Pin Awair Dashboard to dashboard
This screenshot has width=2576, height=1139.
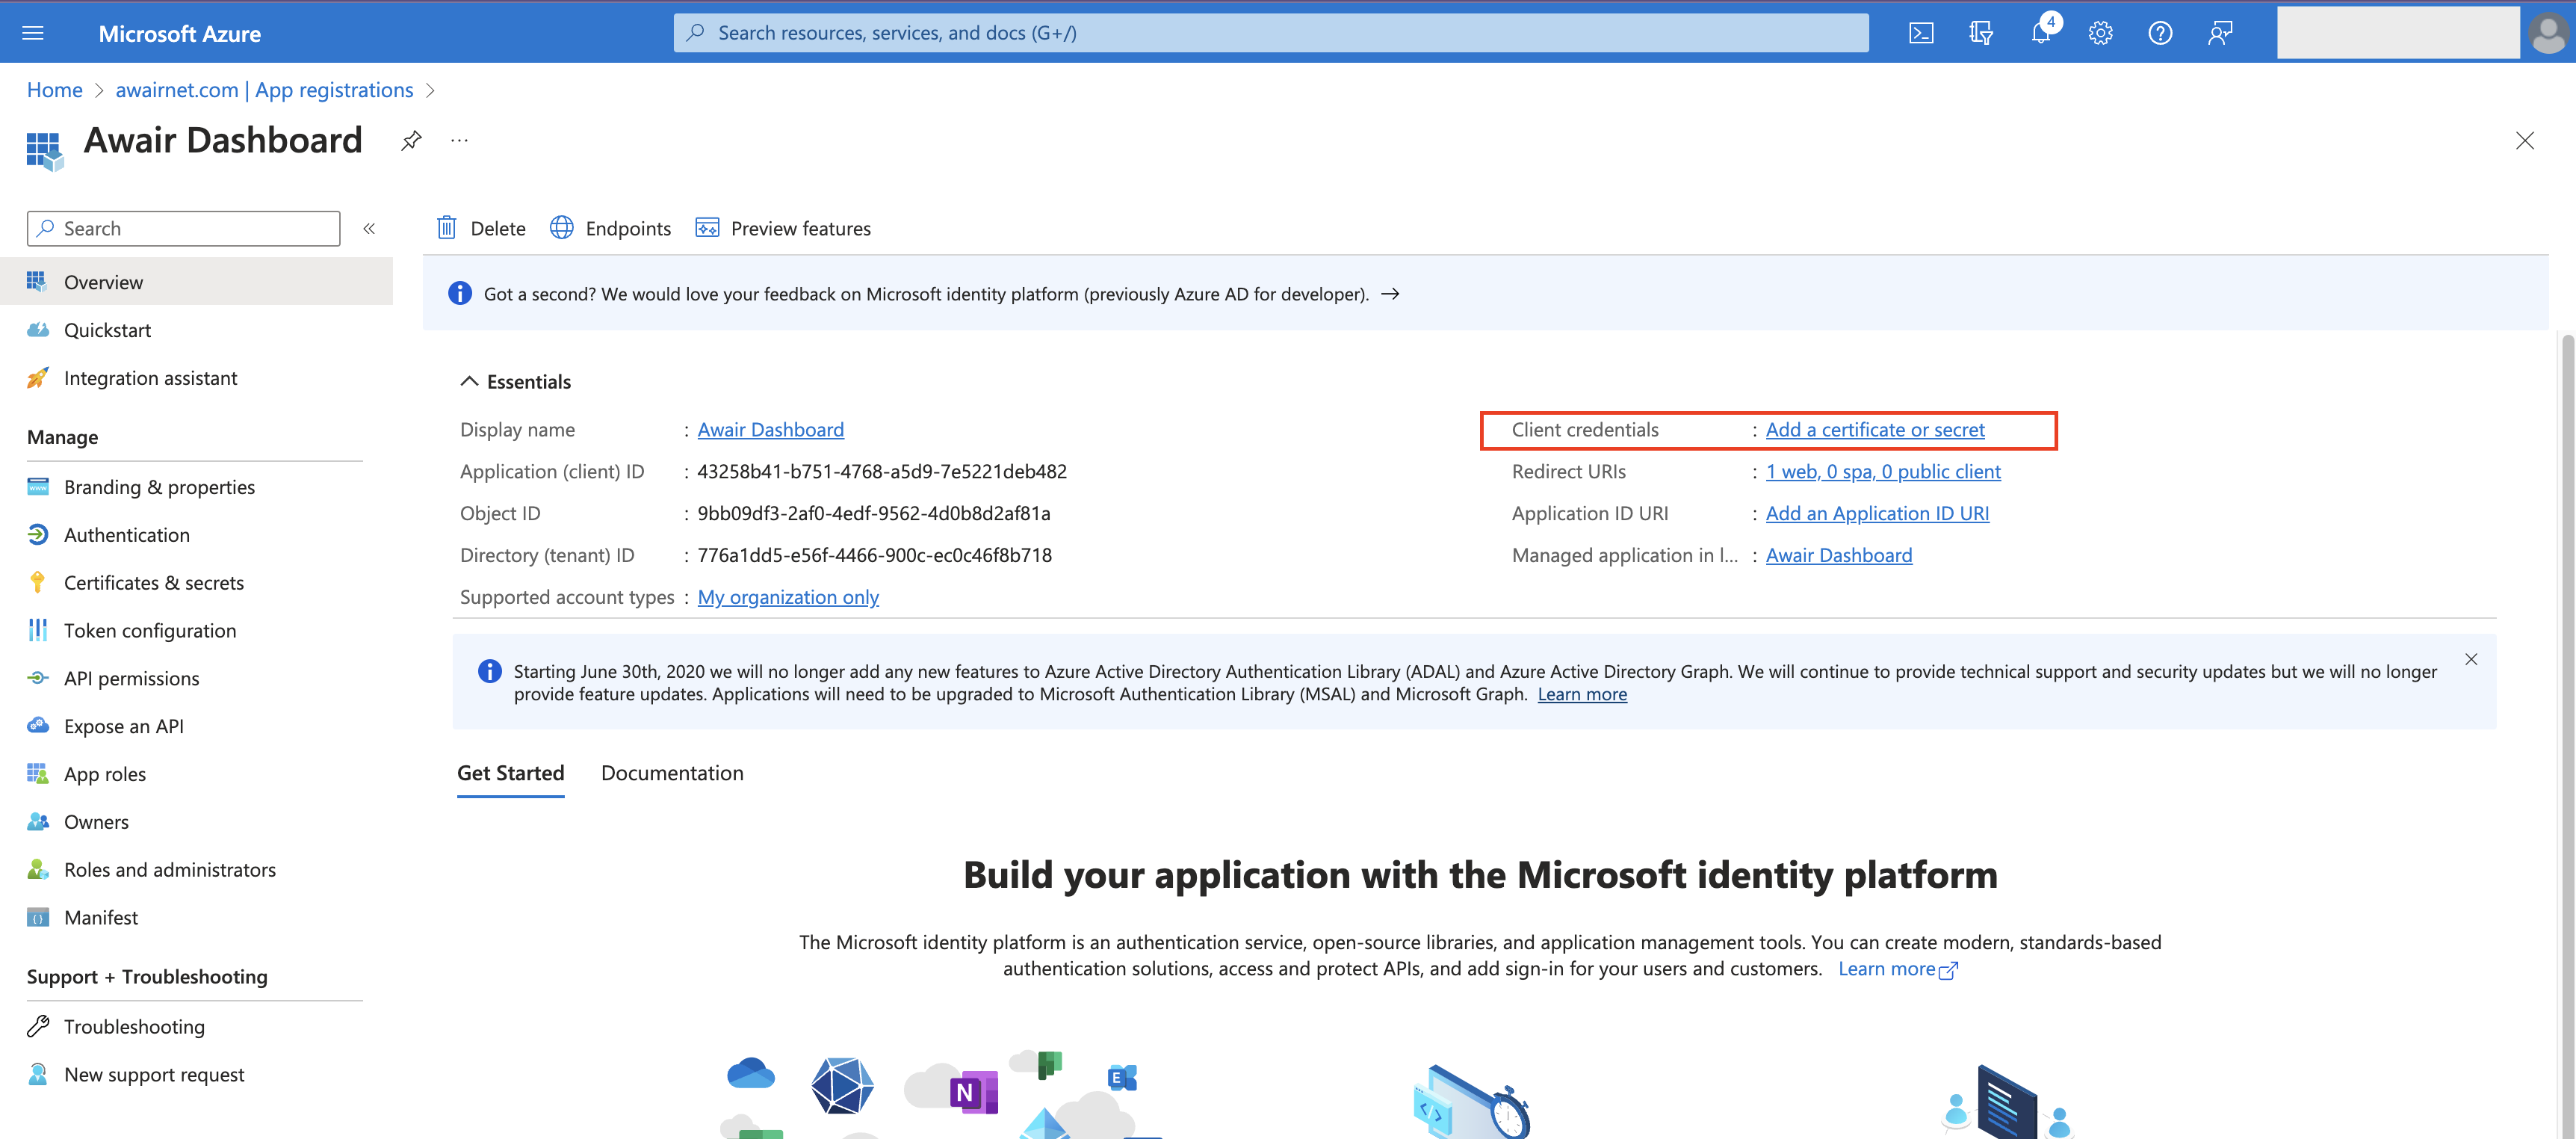tap(411, 140)
